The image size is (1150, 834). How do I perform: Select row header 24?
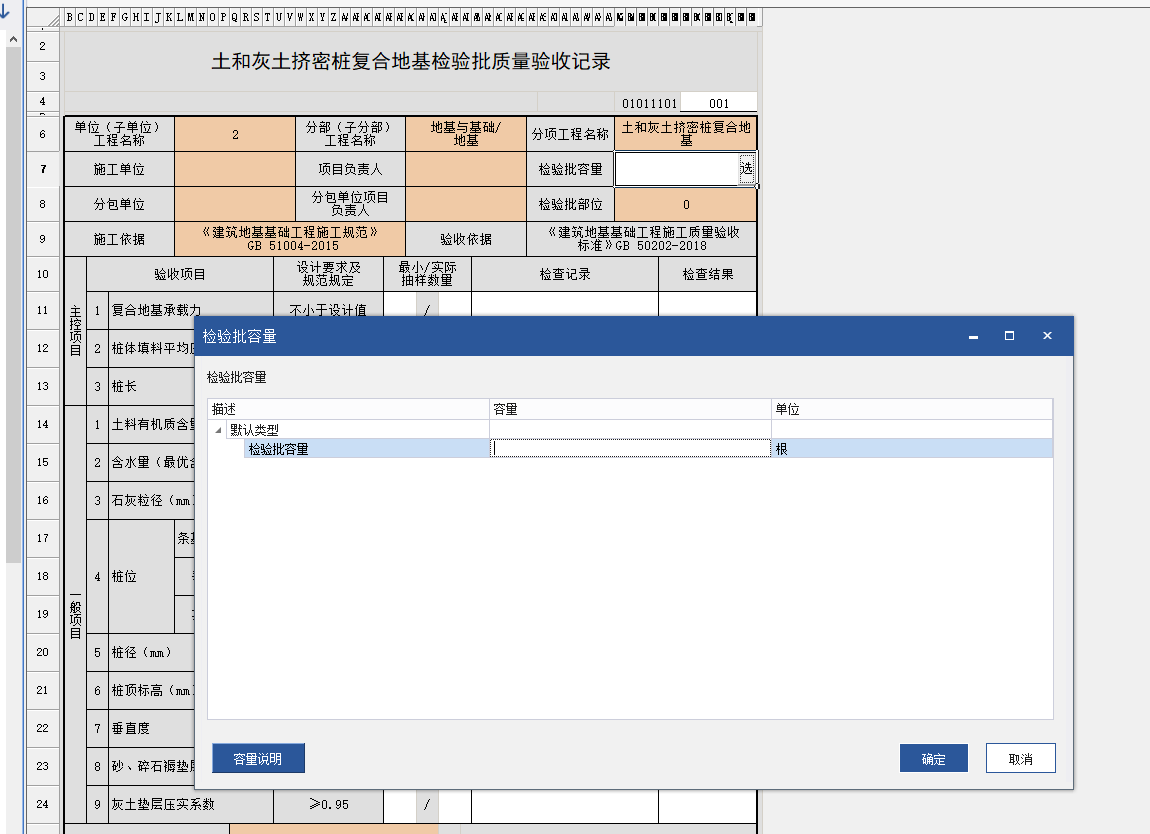[43, 804]
